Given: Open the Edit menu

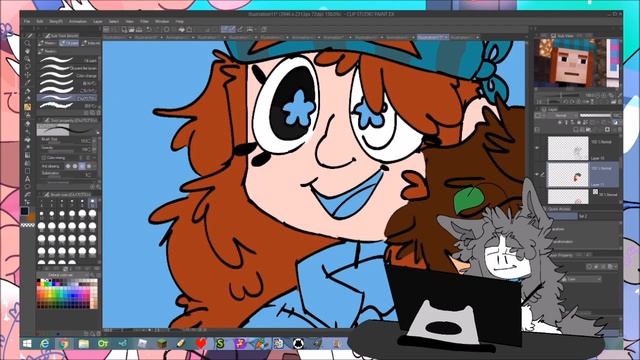Looking at the screenshot, I should click(40, 21).
